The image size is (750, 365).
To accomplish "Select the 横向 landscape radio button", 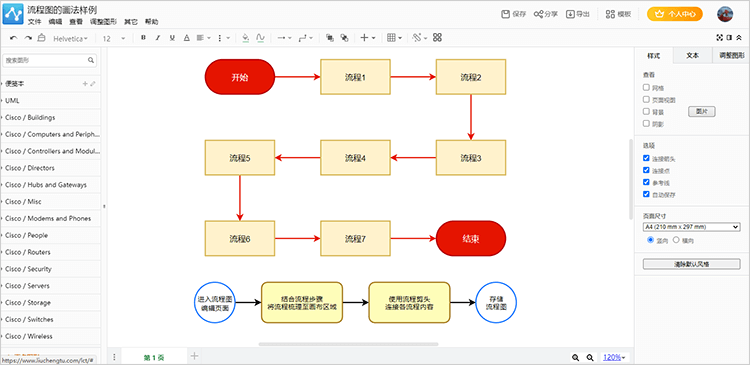I will coord(676,240).
